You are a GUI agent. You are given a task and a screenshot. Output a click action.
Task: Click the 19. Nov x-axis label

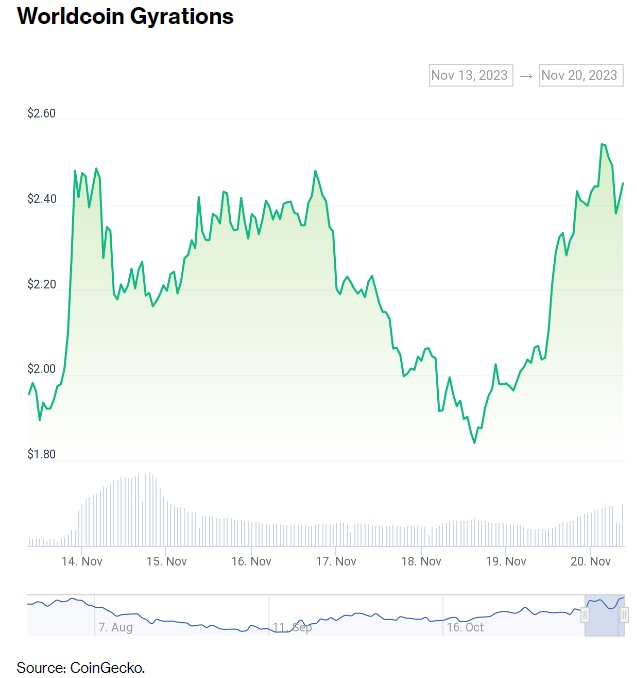tap(506, 562)
